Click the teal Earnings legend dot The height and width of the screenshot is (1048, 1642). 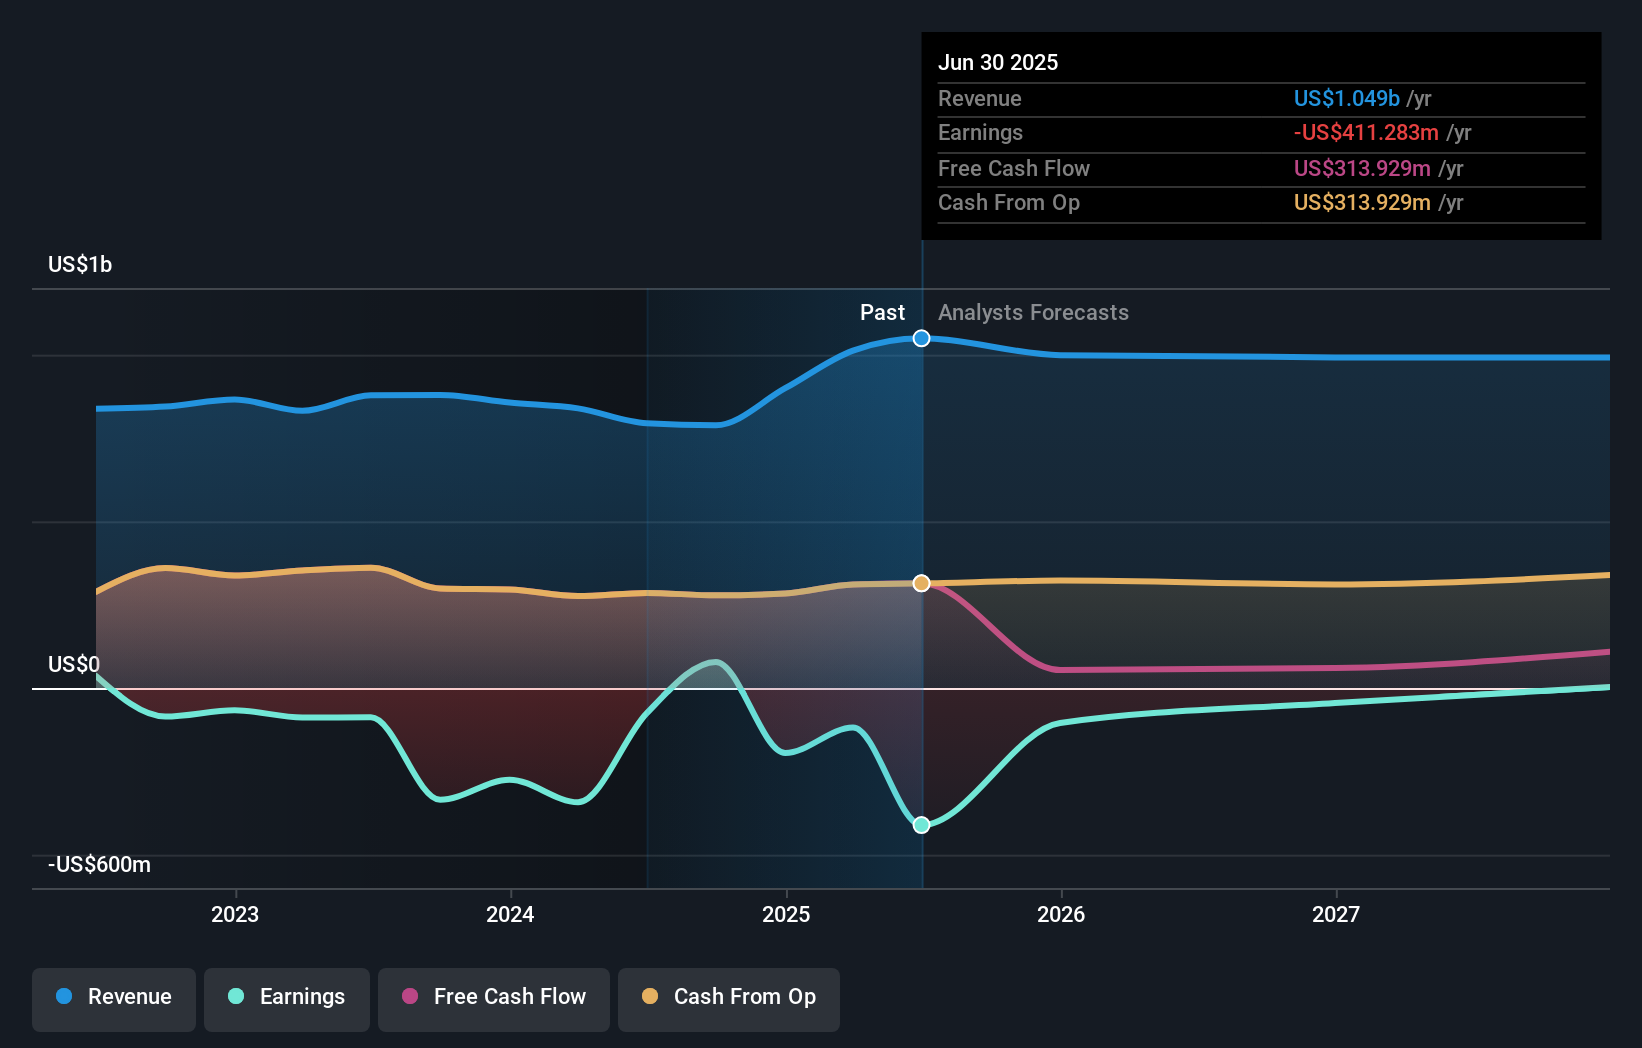tap(236, 996)
